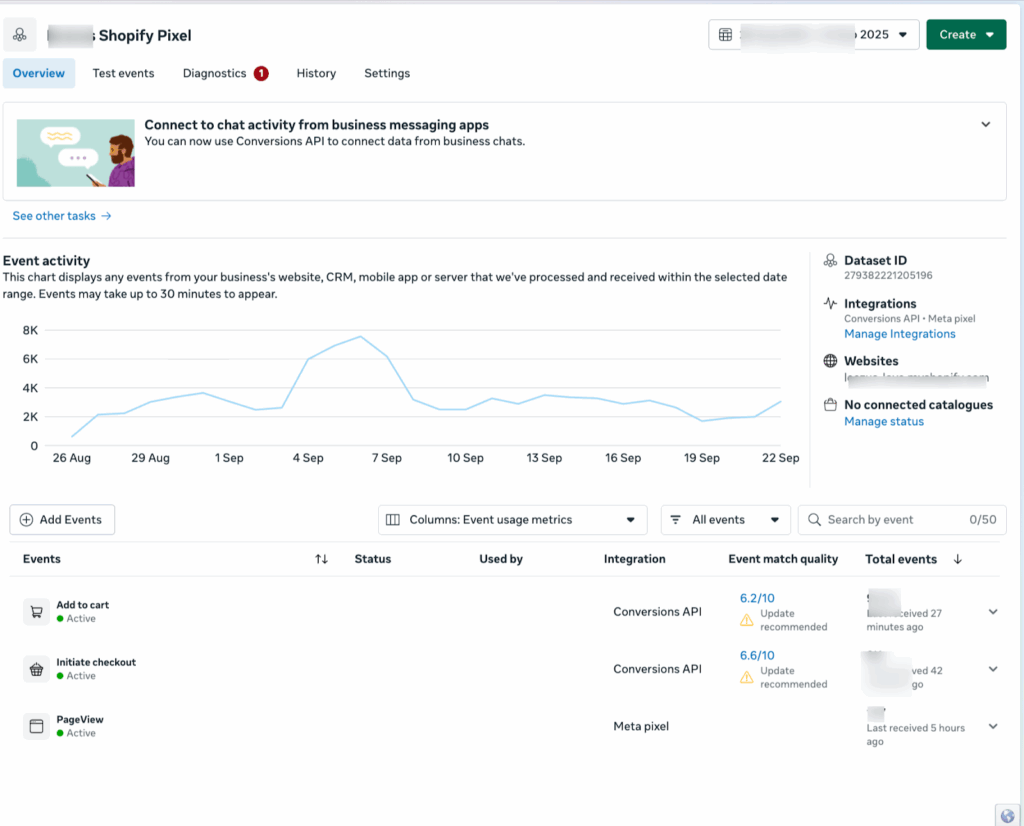Collapse the Connect to chat activity banner

985,125
